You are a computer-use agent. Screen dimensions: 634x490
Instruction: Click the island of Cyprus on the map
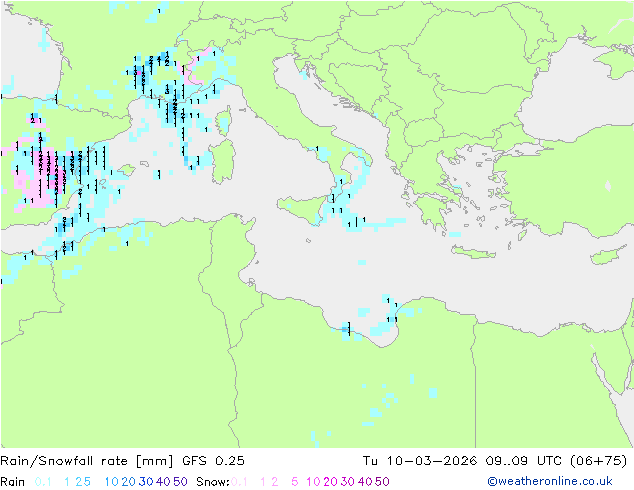(609, 254)
